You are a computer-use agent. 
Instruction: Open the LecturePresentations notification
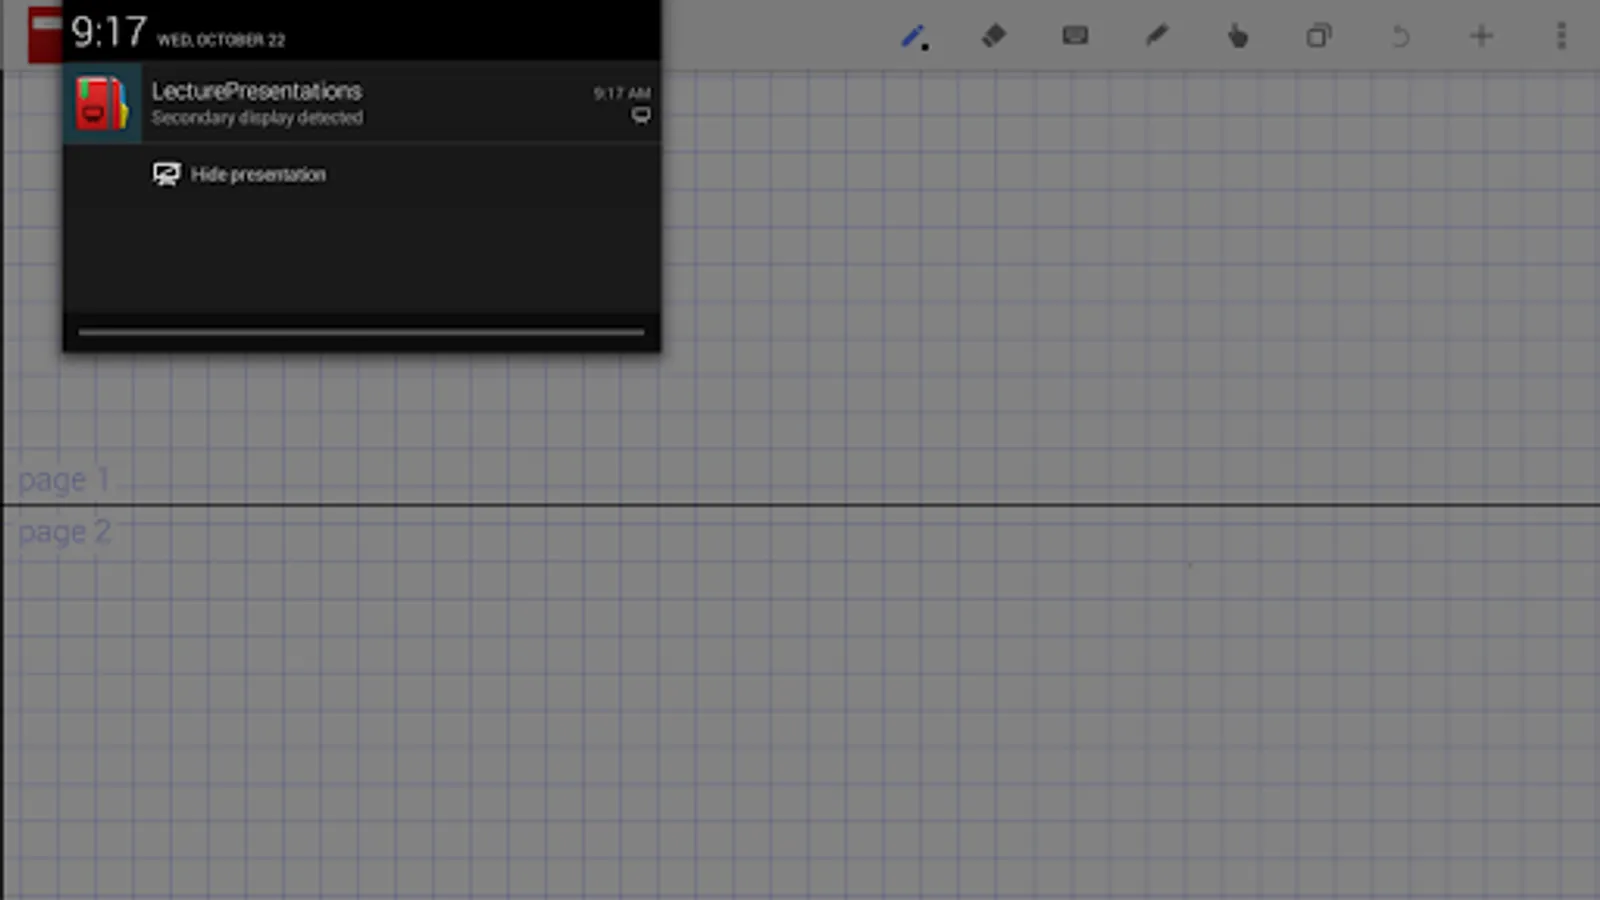[x=361, y=103]
